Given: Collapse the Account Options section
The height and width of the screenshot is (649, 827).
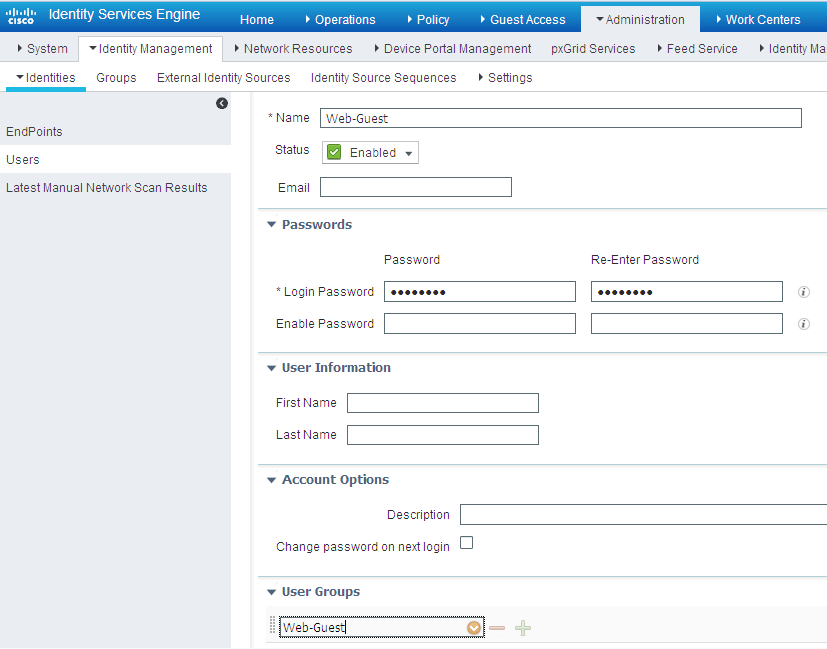Looking at the screenshot, I should click(x=271, y=479).
